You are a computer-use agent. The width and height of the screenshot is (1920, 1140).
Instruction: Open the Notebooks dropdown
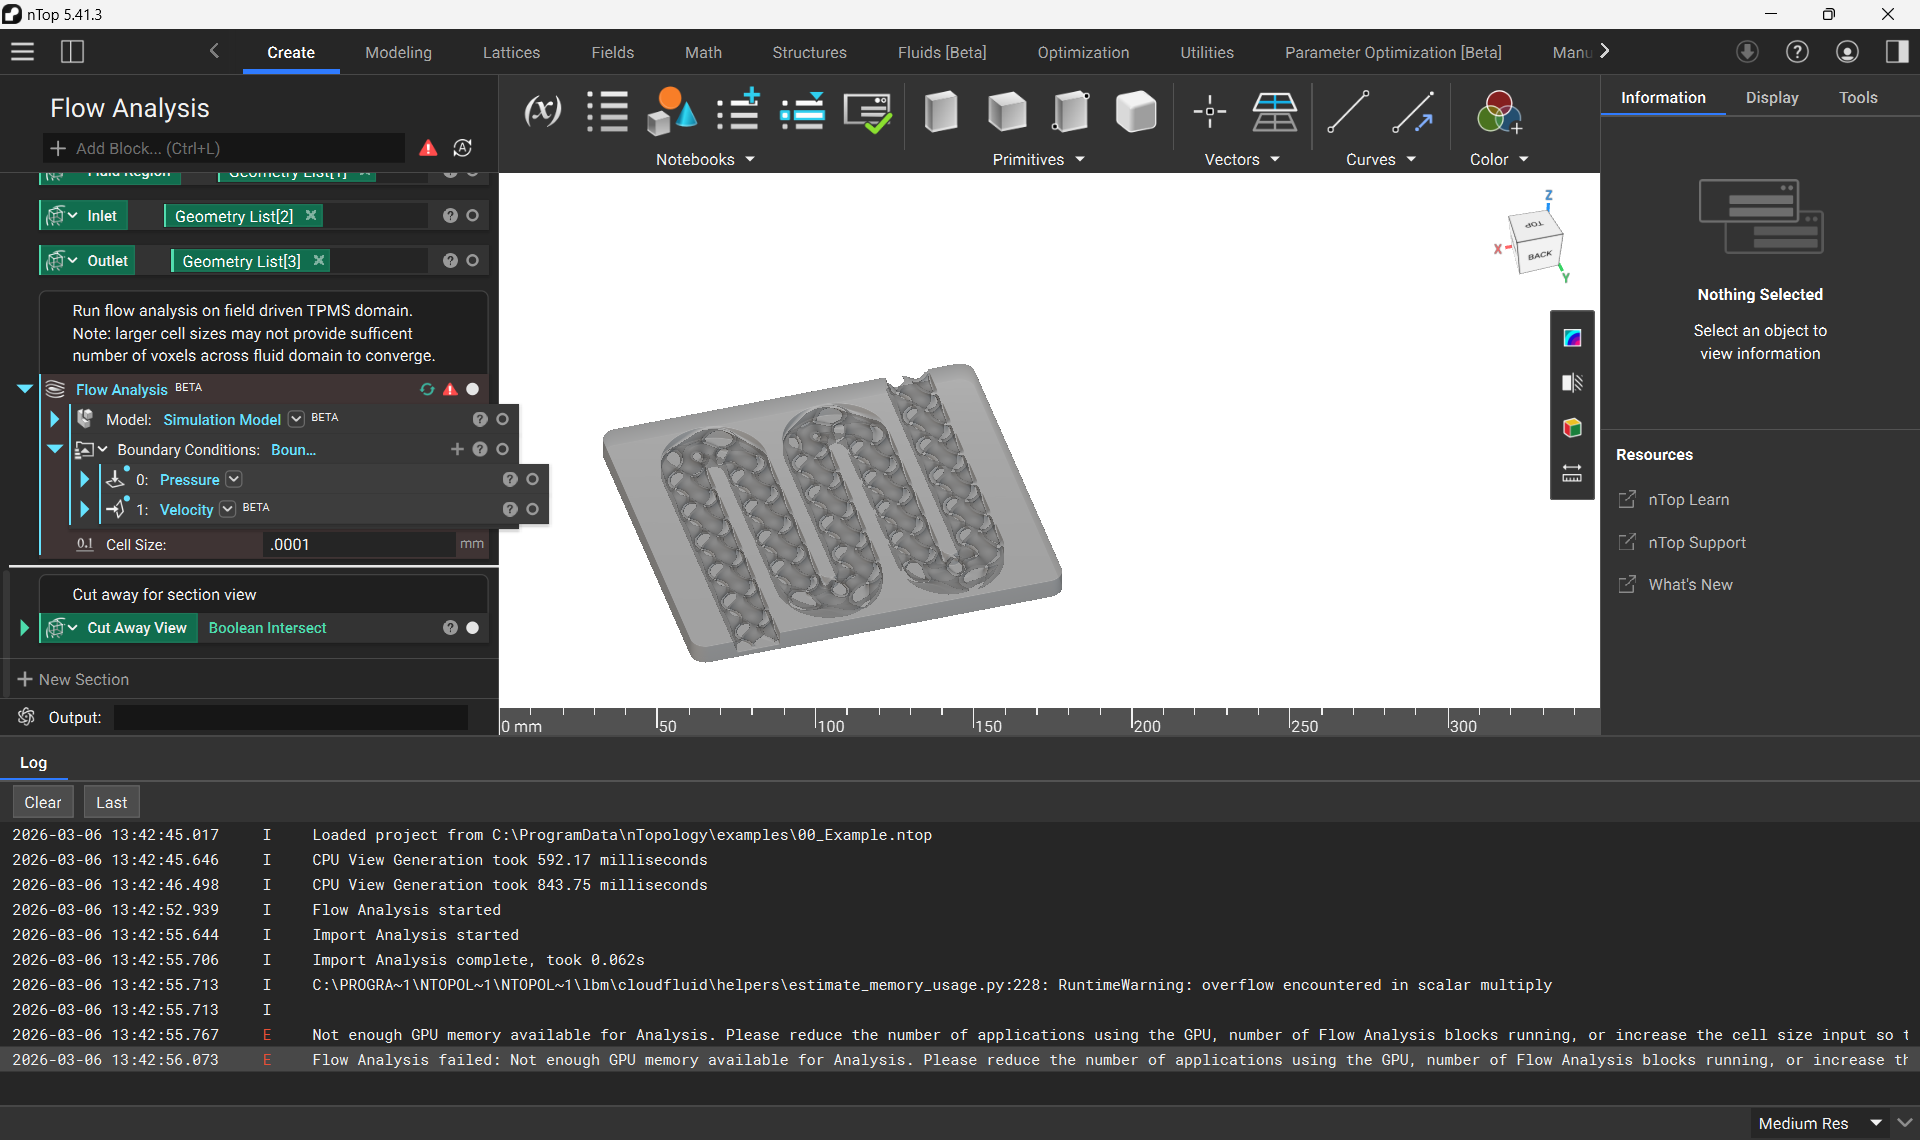pos(705,159)
